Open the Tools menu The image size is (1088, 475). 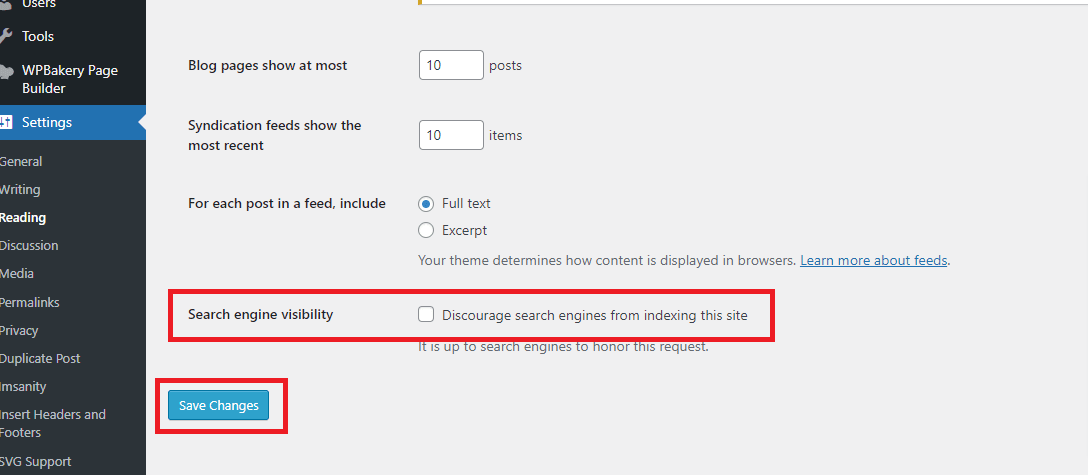(x=38, y=36)
